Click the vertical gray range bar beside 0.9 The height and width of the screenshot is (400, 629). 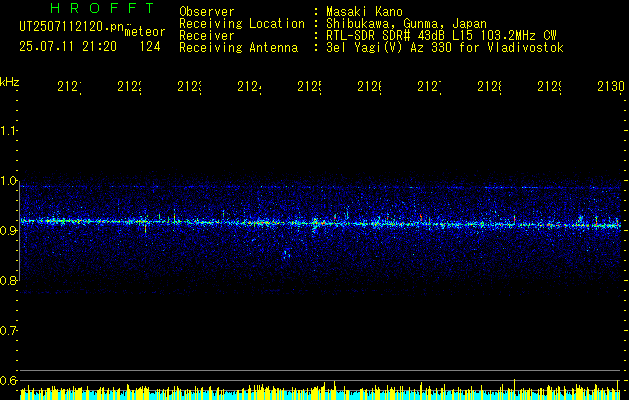[x=20, y=233]
